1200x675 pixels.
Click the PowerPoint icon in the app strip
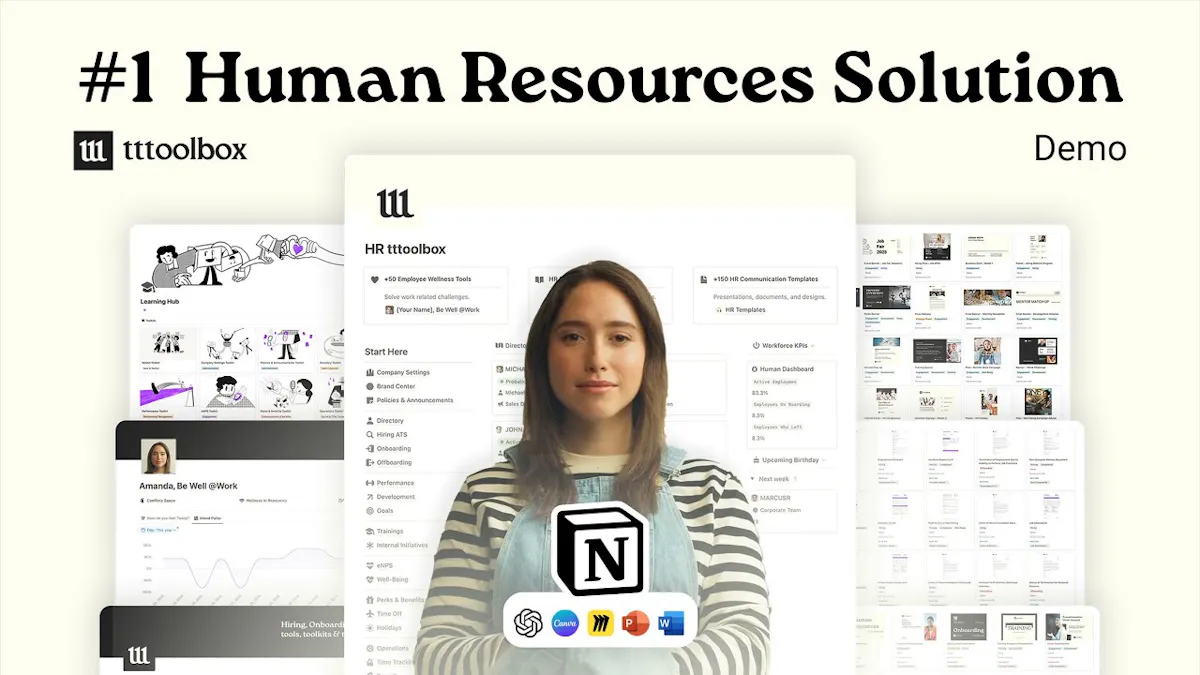pyautogui.click(x=635, y=624)
